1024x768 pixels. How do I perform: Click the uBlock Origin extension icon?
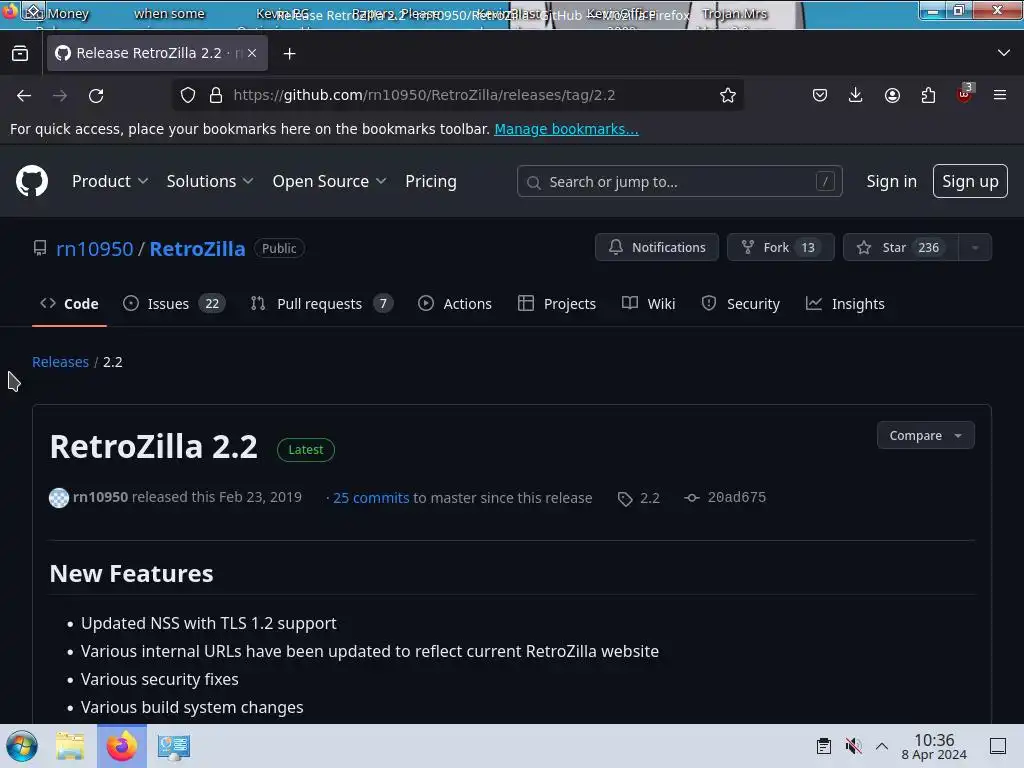[965, 94]
